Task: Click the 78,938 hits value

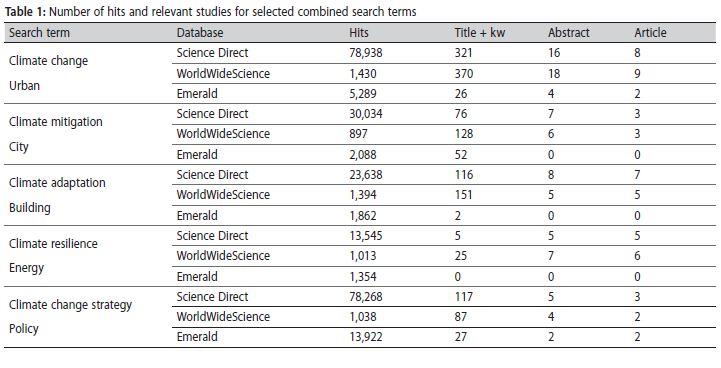Action: 366,53
